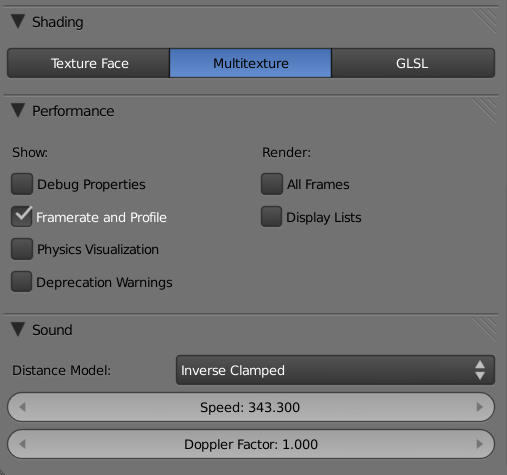This screenshot has width=507, height=475.
Task: Decrease Speed with left arrow
Action: pyautogui.click(x=22, y=407)
